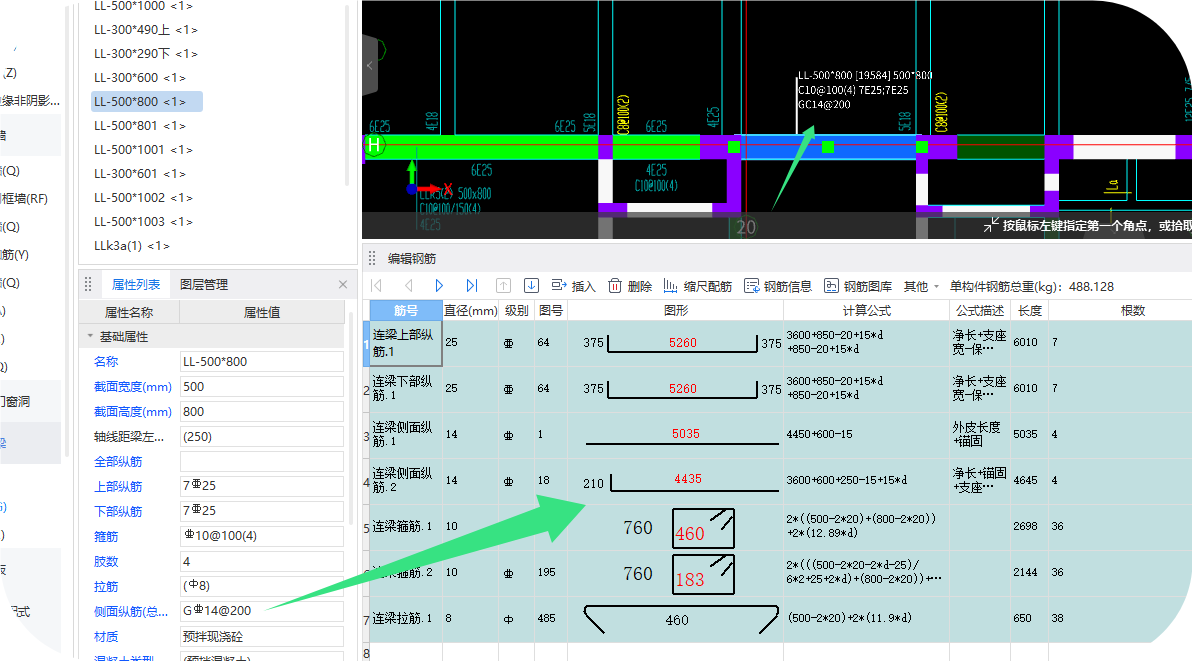
Task: Open 缩尺配筋 tool
Action: (x=697, y=286)
